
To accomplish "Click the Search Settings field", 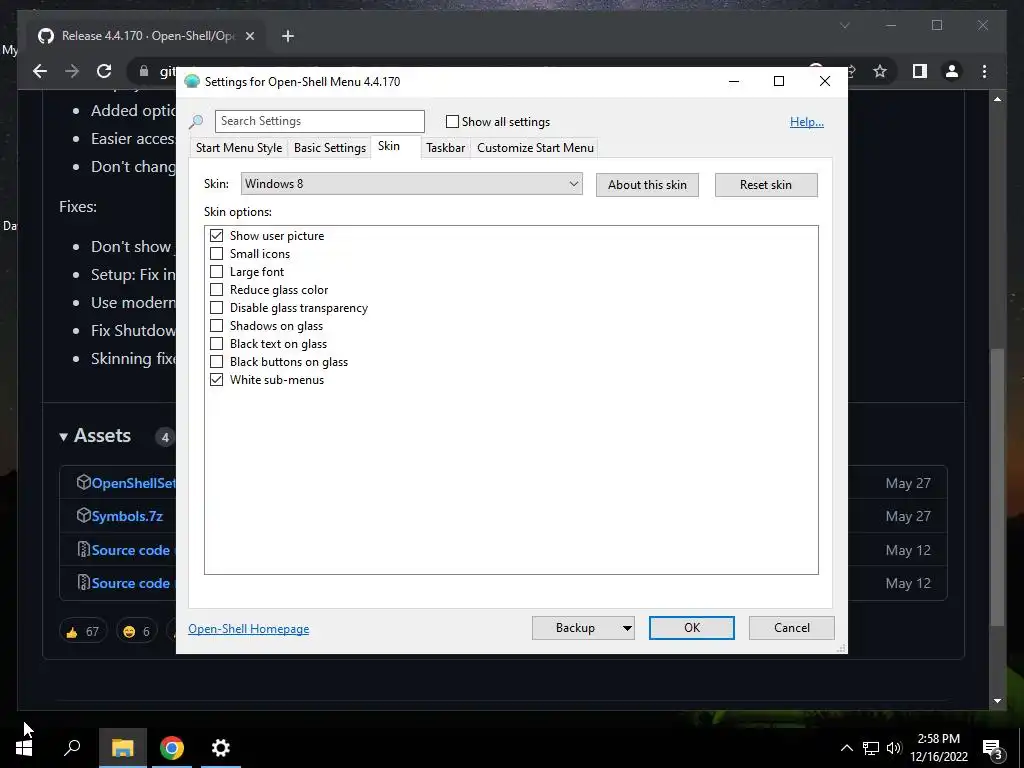I will point(319,121).
